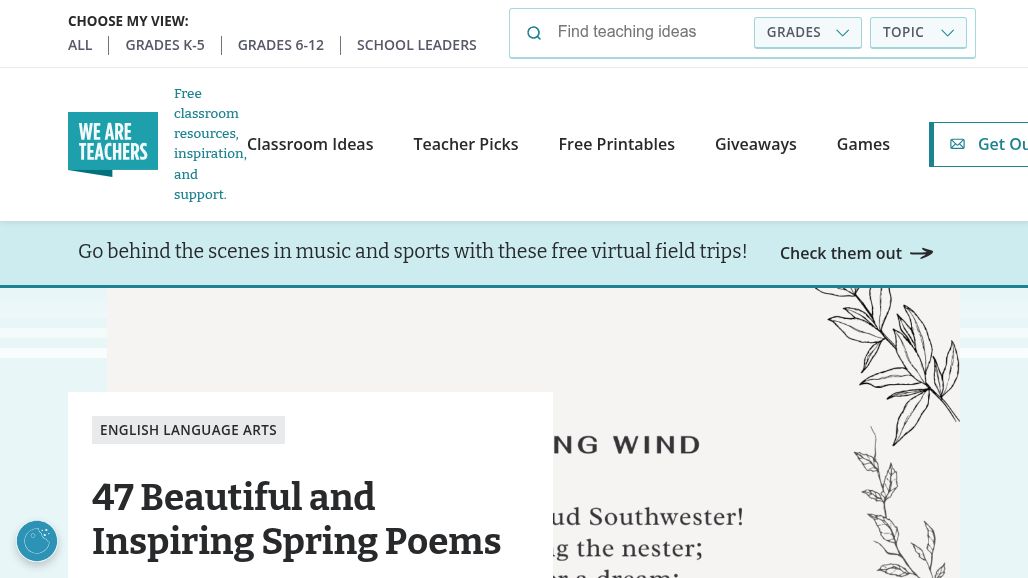Open the Teacher Picks menu
Viewport: 1028px width, 578px height.
466,144
